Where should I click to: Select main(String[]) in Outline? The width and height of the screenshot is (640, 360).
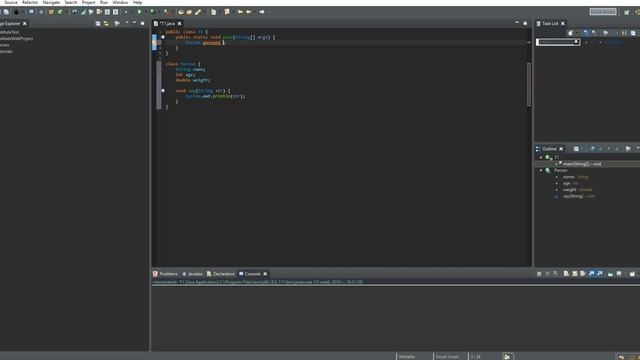coord(582,164)
